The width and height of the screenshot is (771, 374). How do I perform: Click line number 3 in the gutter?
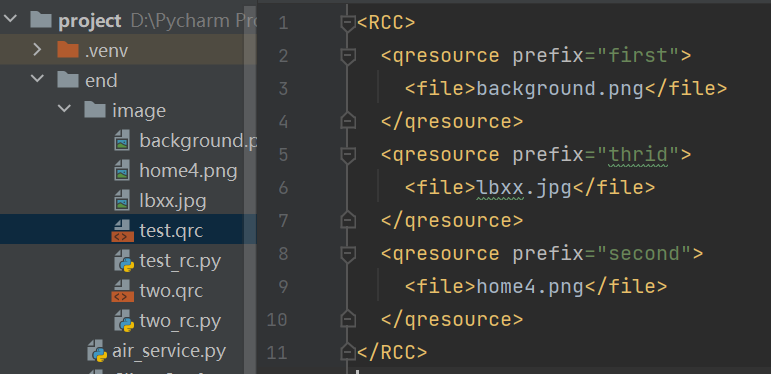283,89
